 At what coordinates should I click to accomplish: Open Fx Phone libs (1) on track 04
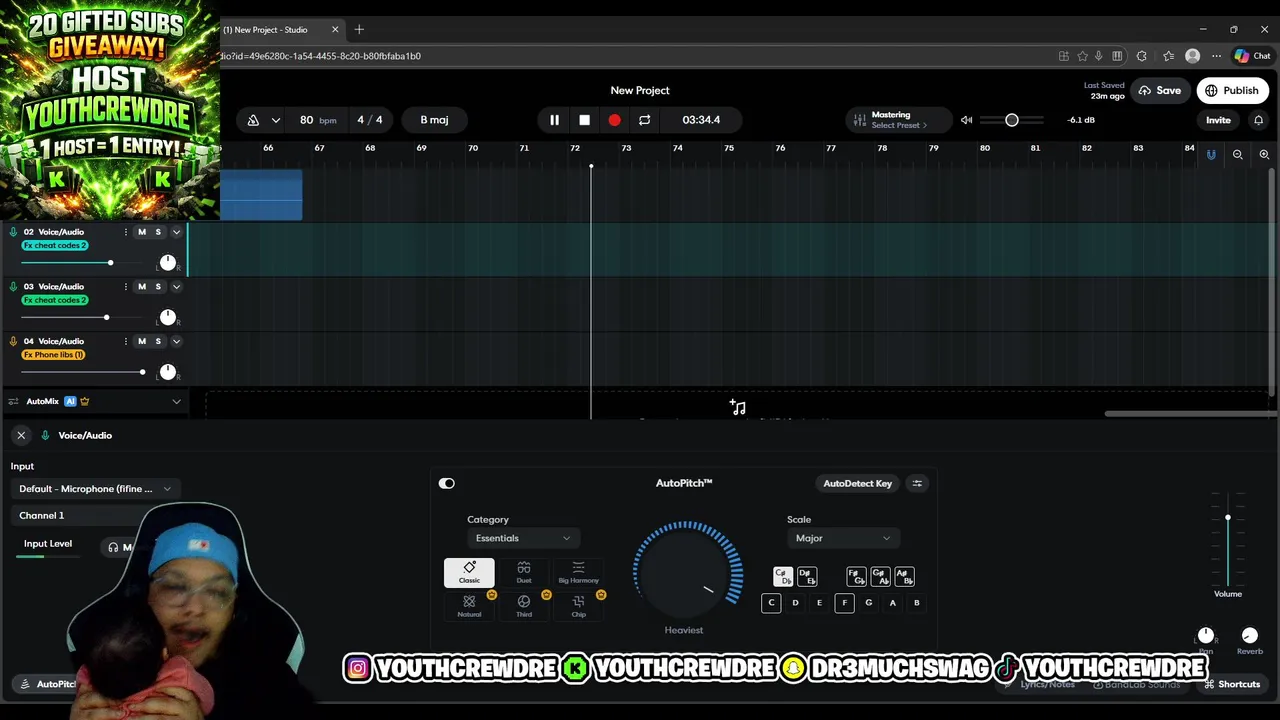pos(53,355)
